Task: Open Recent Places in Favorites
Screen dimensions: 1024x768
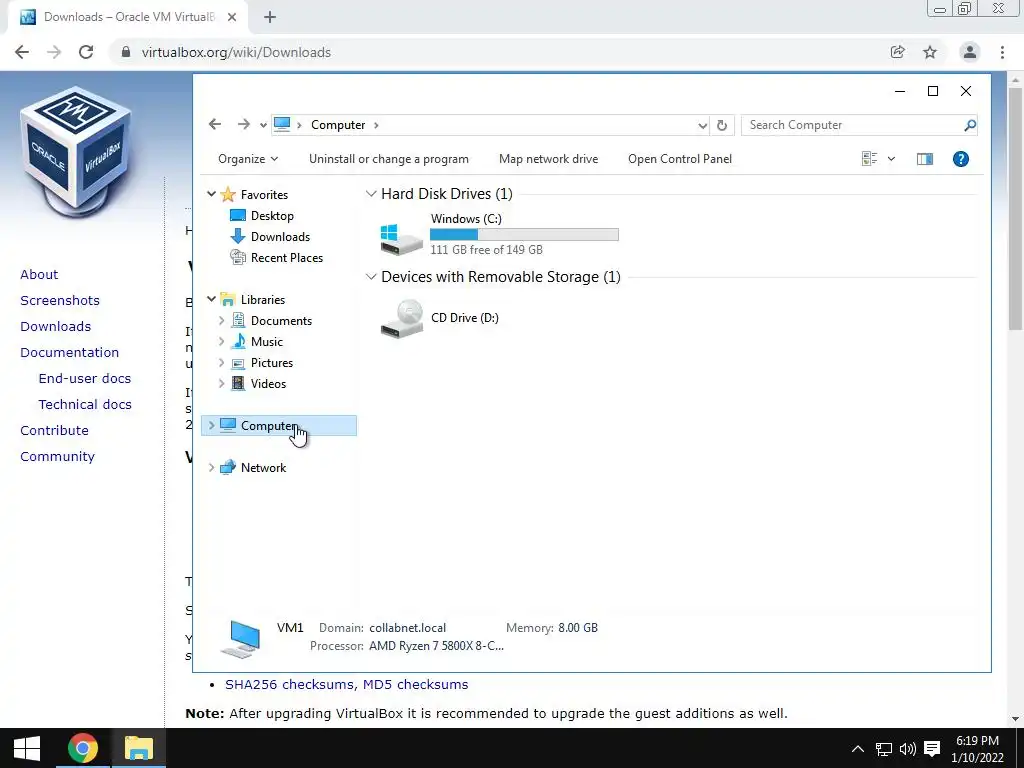Action: pos(287,257)
